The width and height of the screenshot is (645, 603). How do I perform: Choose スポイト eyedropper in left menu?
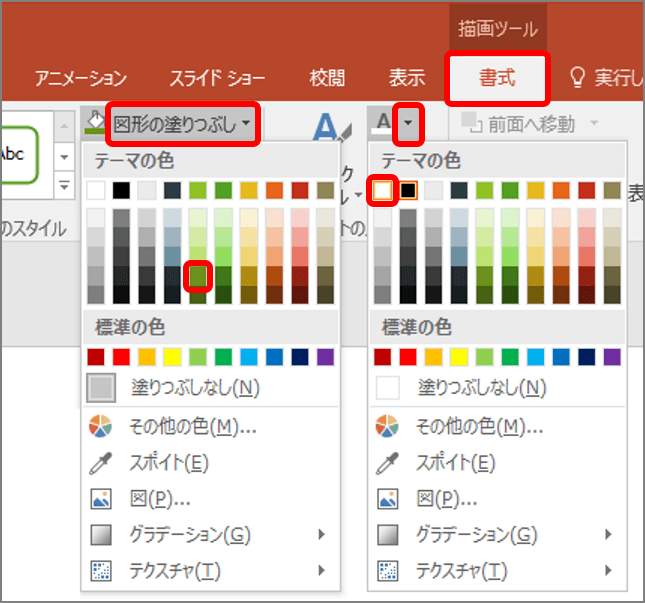click(x=211, y=463)
